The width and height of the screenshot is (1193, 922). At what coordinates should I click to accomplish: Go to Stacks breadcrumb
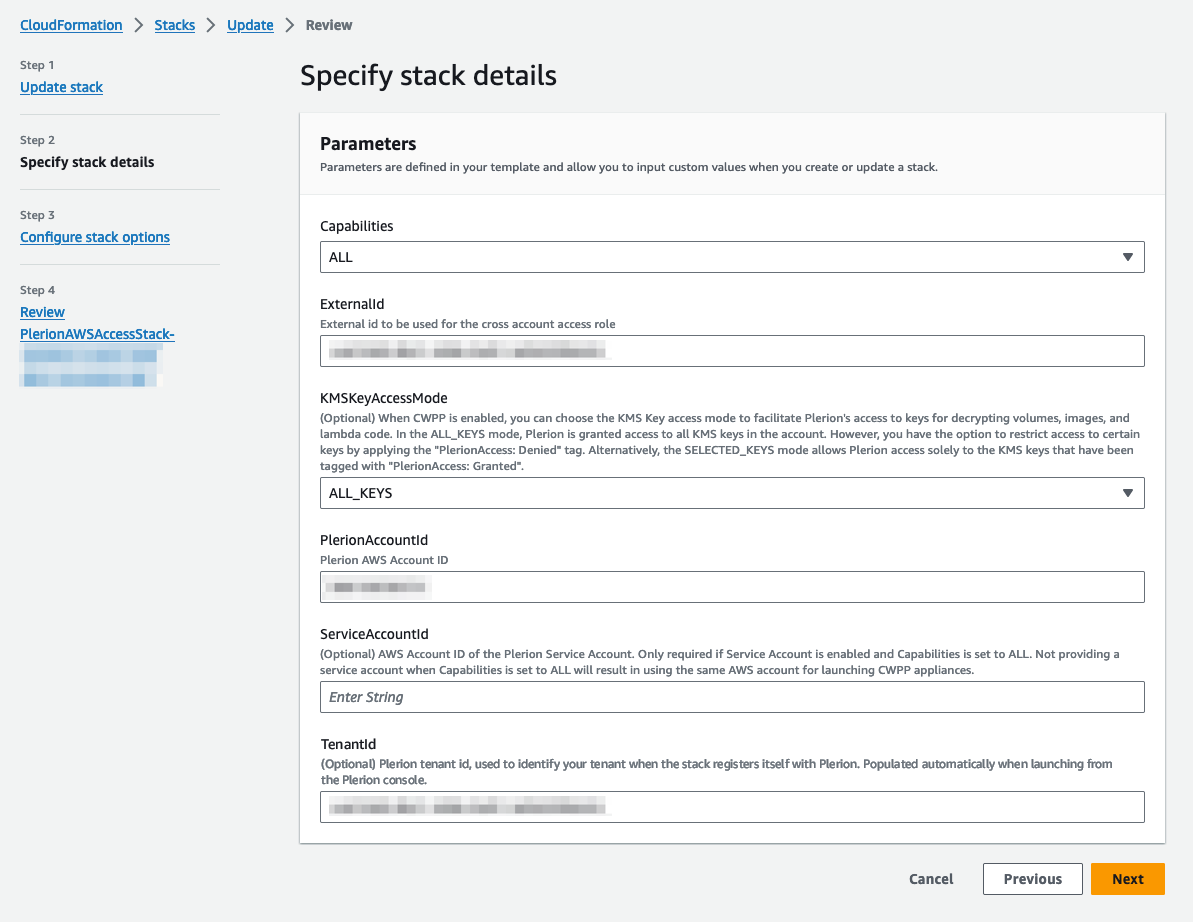click(x=174, y=25)
